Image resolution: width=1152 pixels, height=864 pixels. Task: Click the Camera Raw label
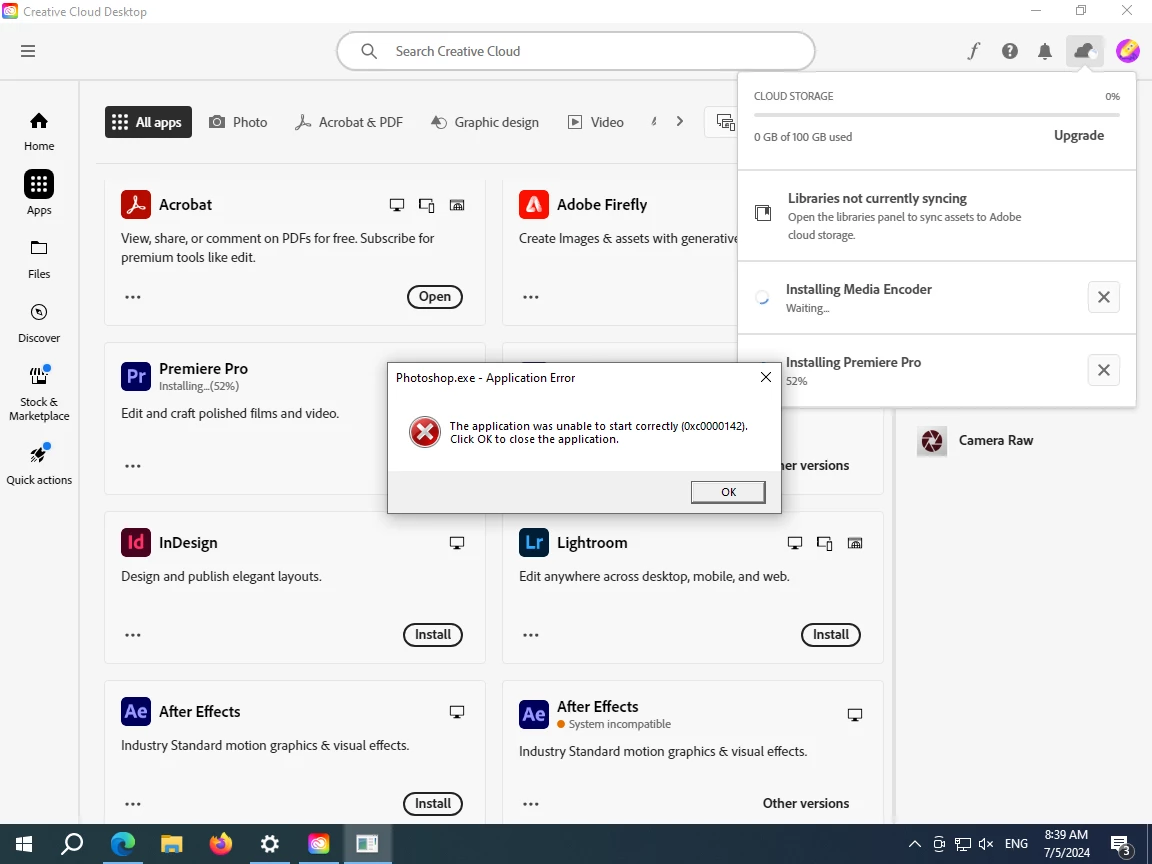(996, 440)
